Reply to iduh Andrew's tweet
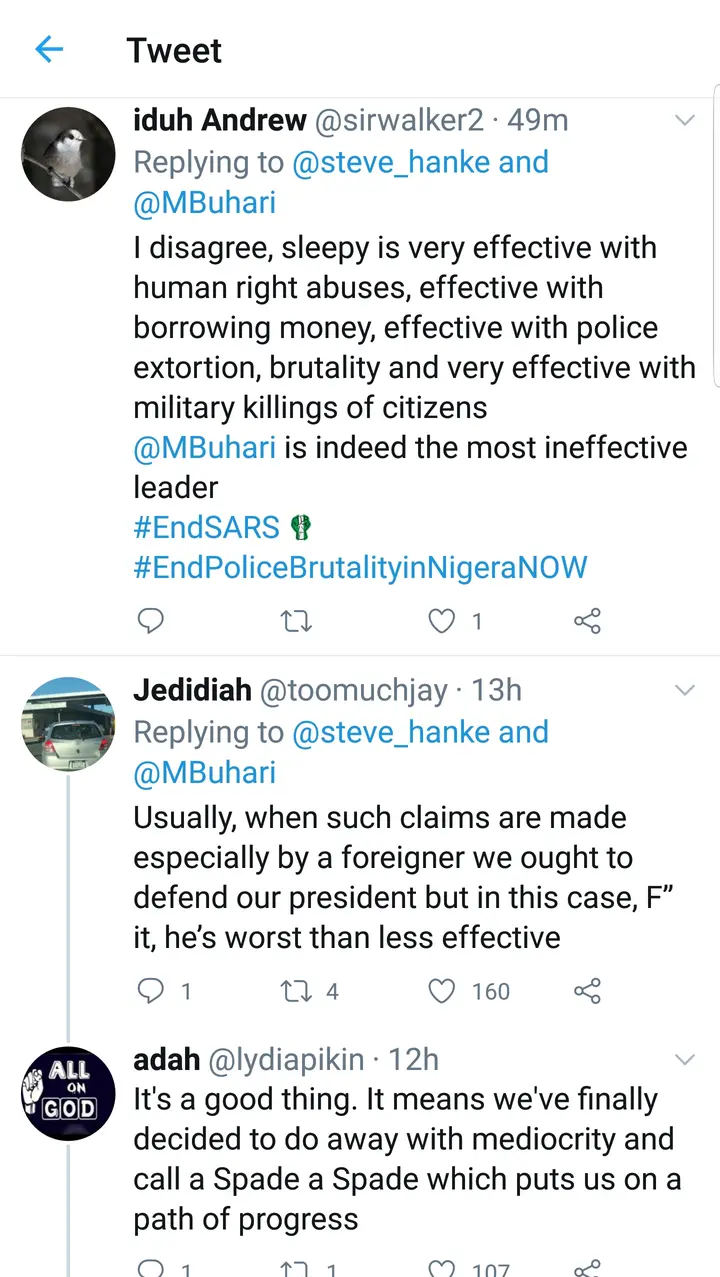The width and height of the screenshot is (720, 1277). click(150, 621)
